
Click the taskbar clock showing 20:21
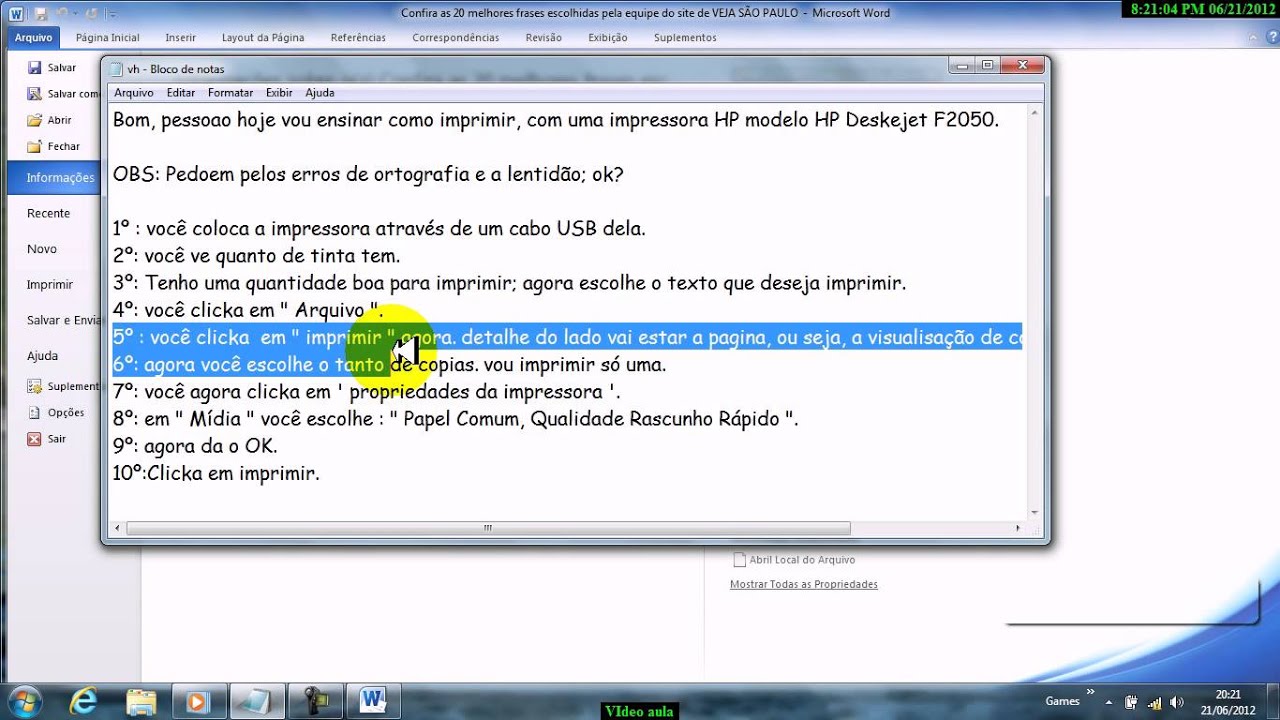[x=1228, y=701]
